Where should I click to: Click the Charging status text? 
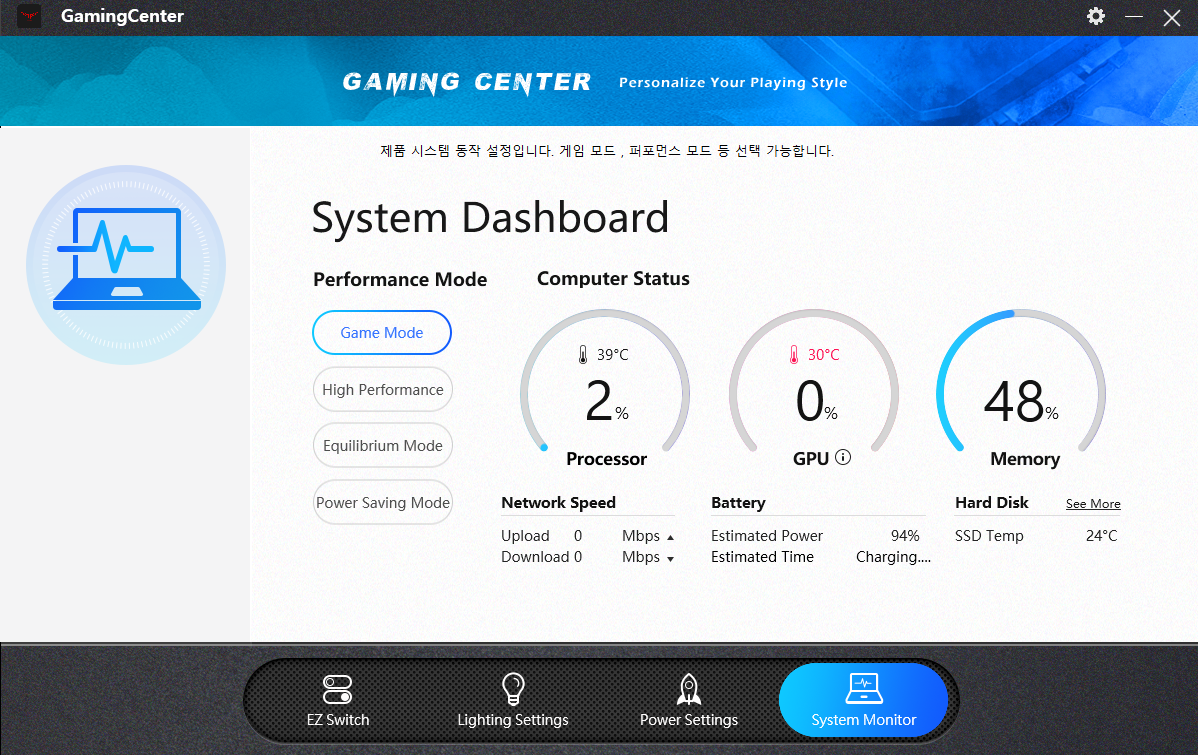point(893,557)
